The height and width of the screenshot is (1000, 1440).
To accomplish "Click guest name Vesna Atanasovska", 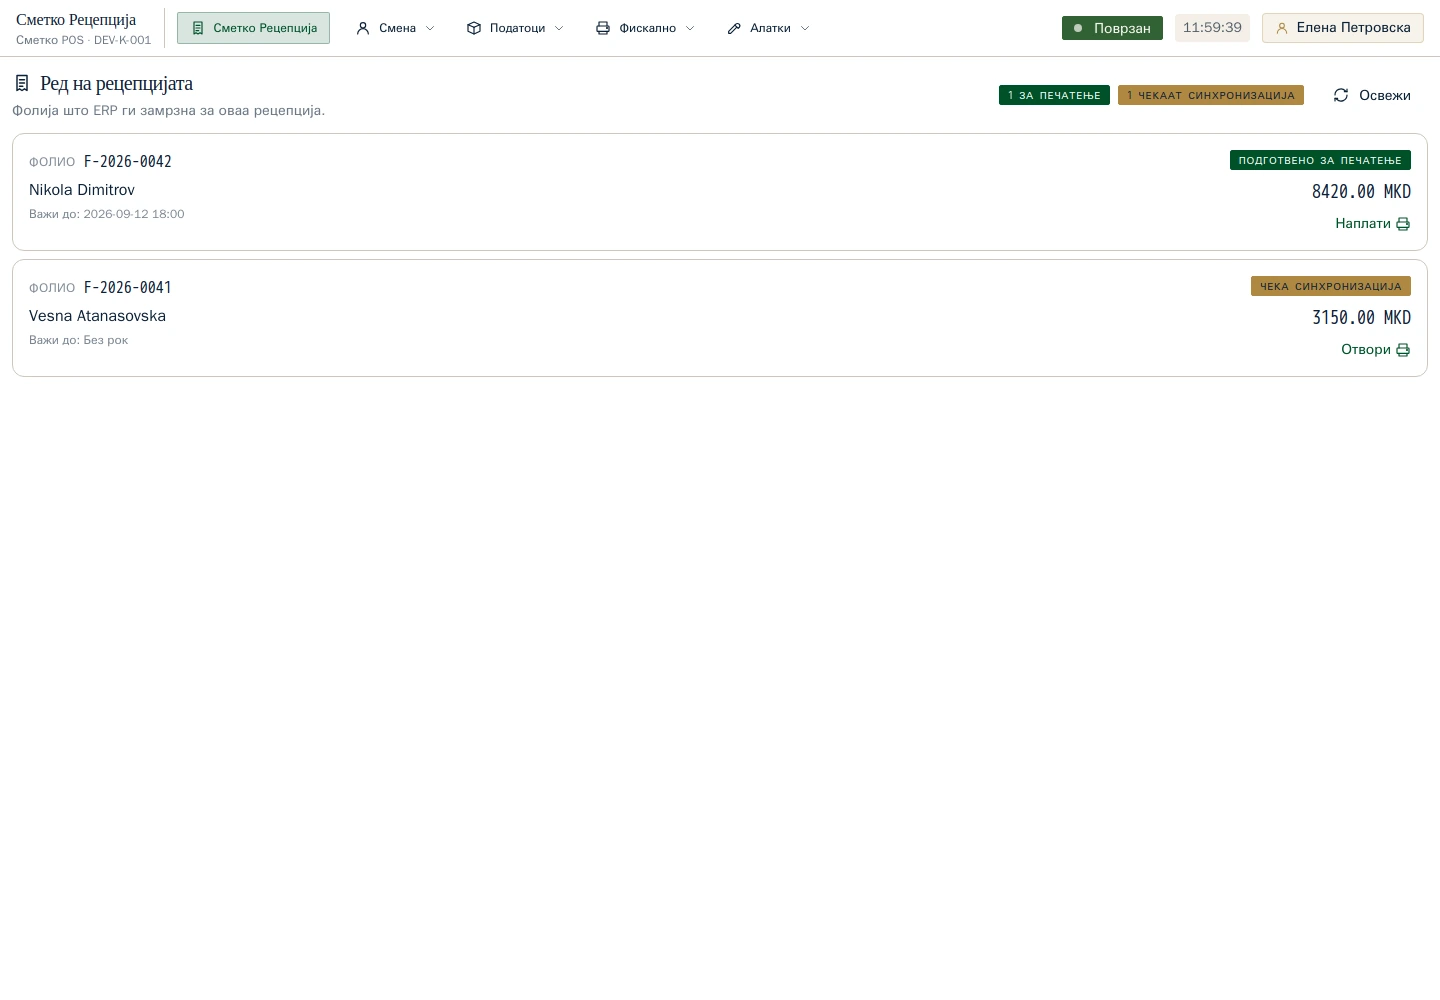I will 97,316.
